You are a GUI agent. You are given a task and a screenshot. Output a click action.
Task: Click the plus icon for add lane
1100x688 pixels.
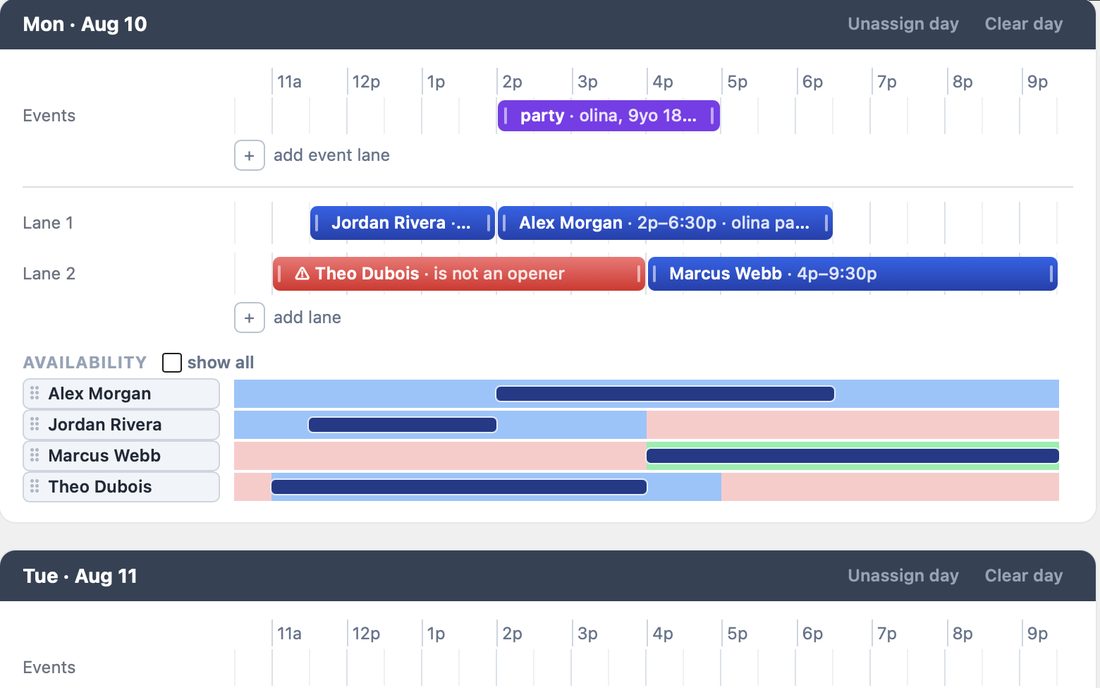pyautogui.click(x=249, y=318)
